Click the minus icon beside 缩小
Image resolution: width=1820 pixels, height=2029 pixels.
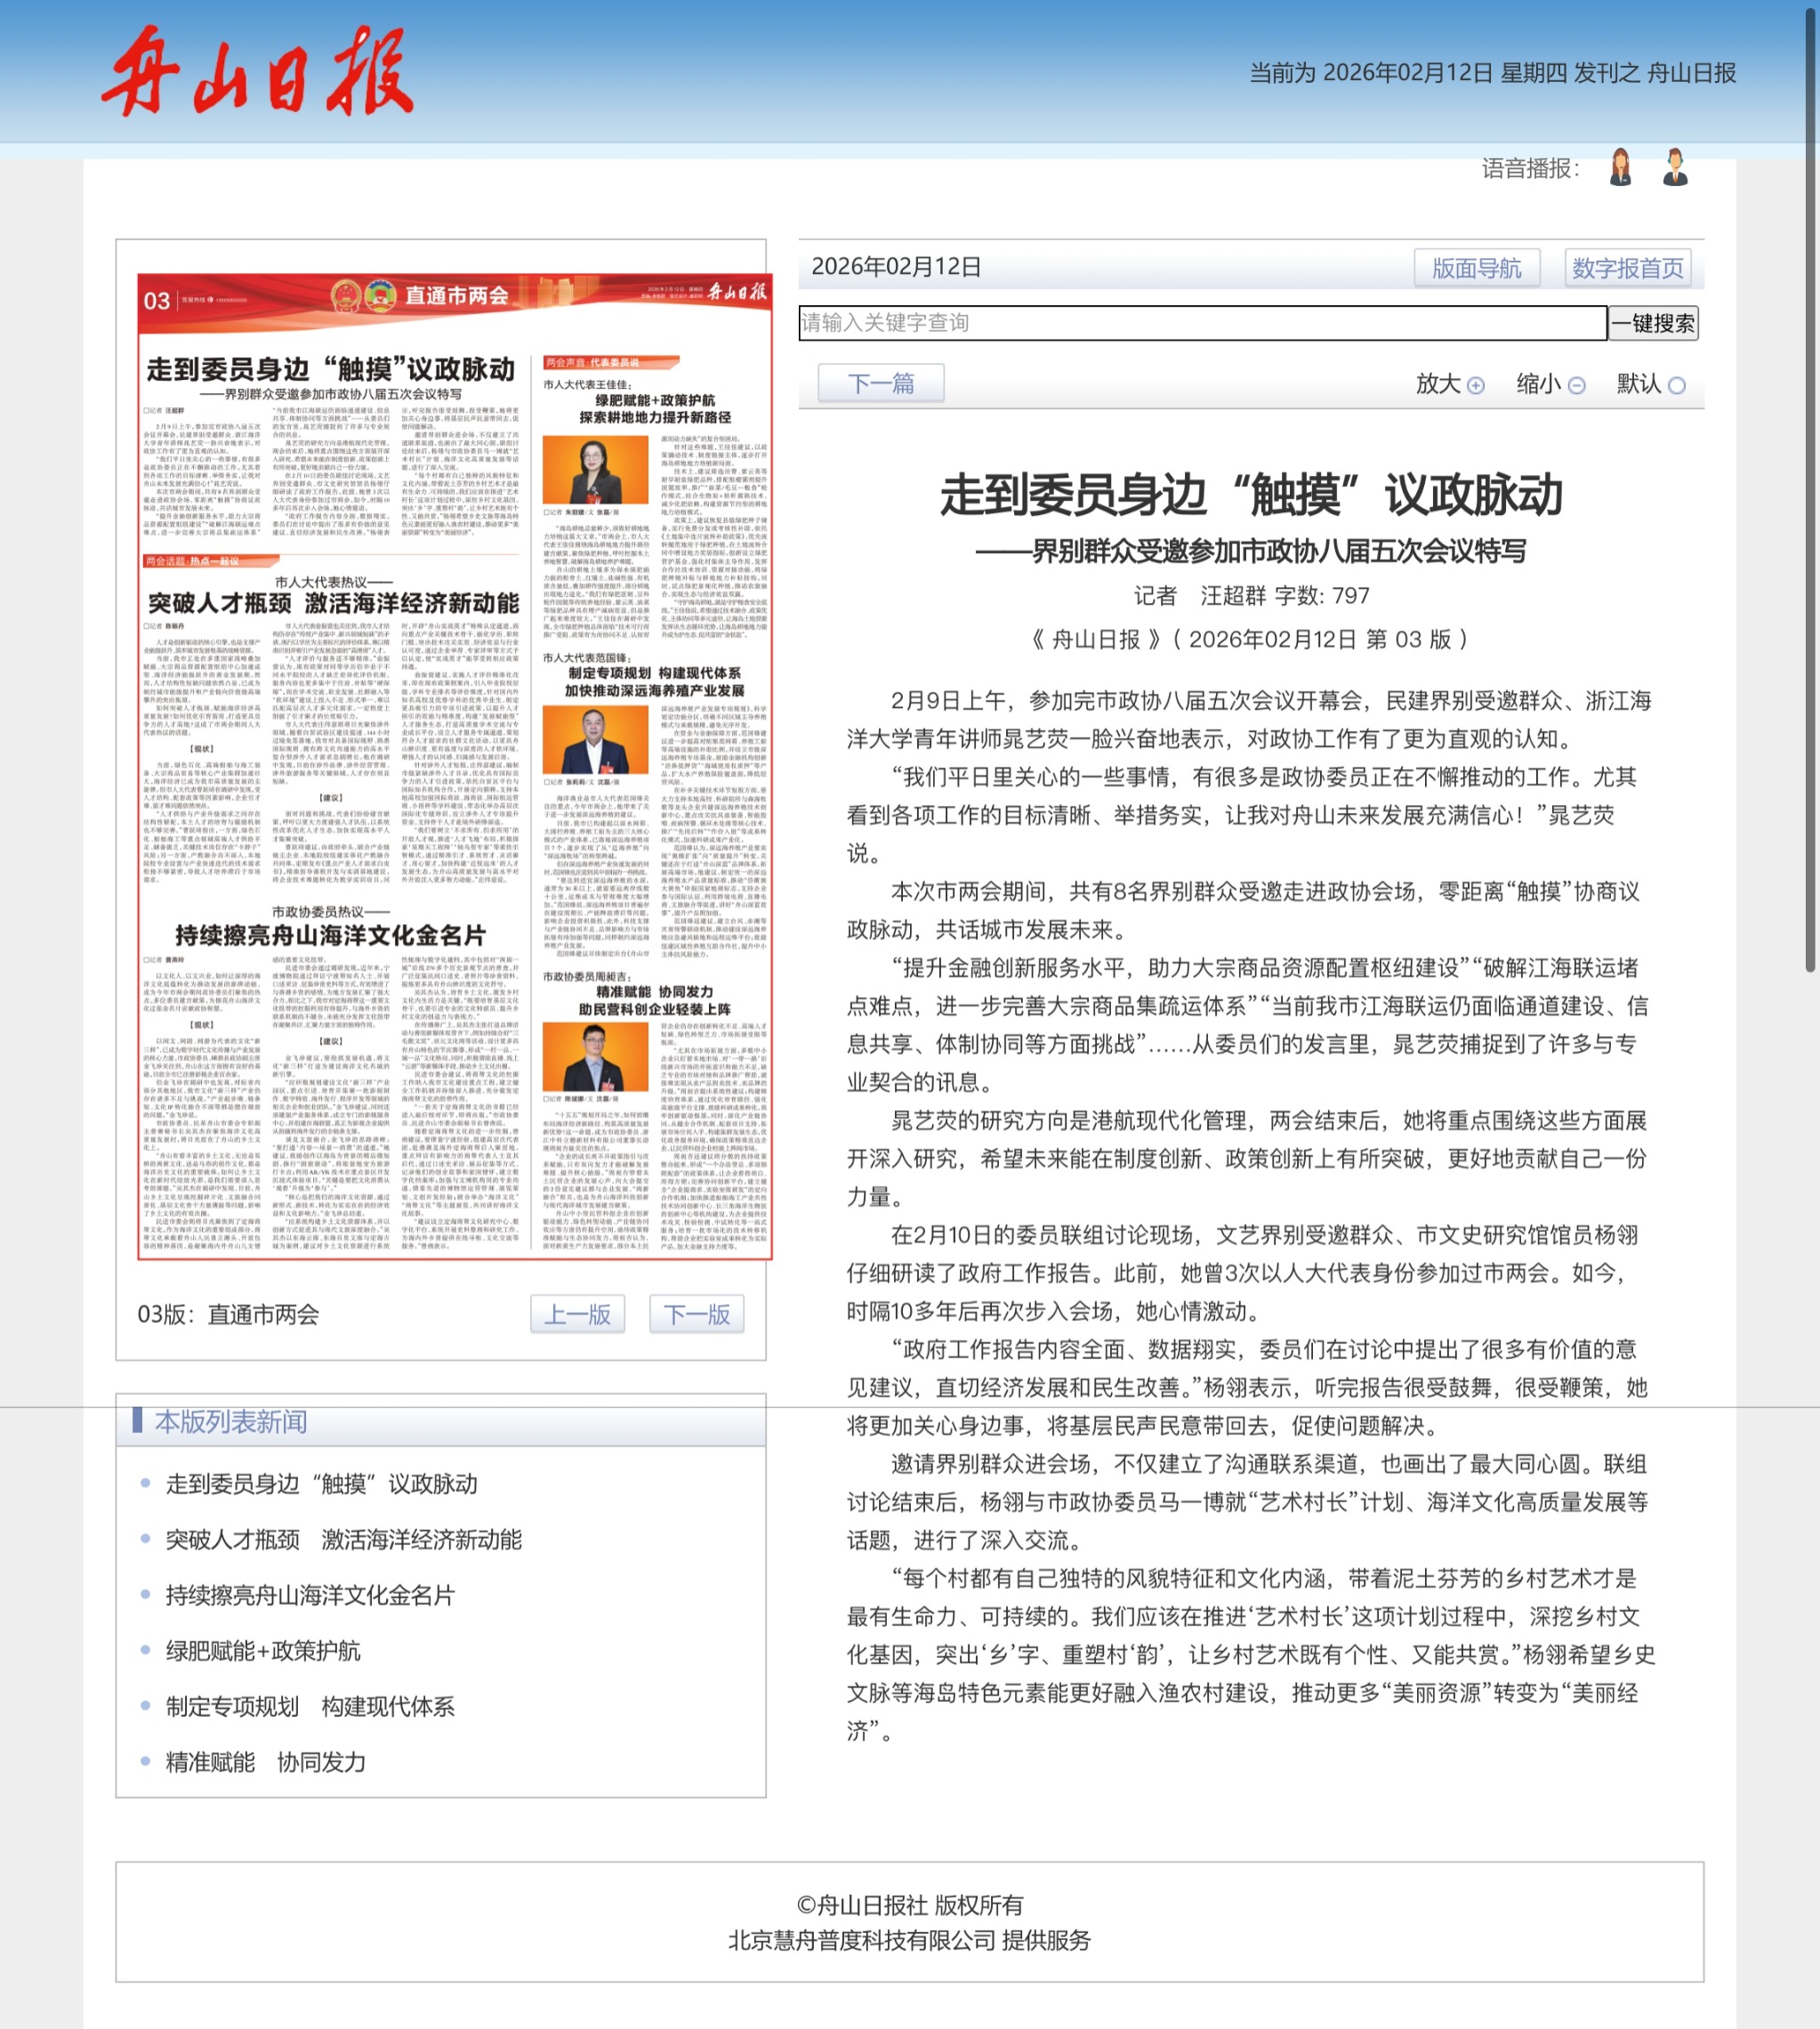[x=1577, y=385]
